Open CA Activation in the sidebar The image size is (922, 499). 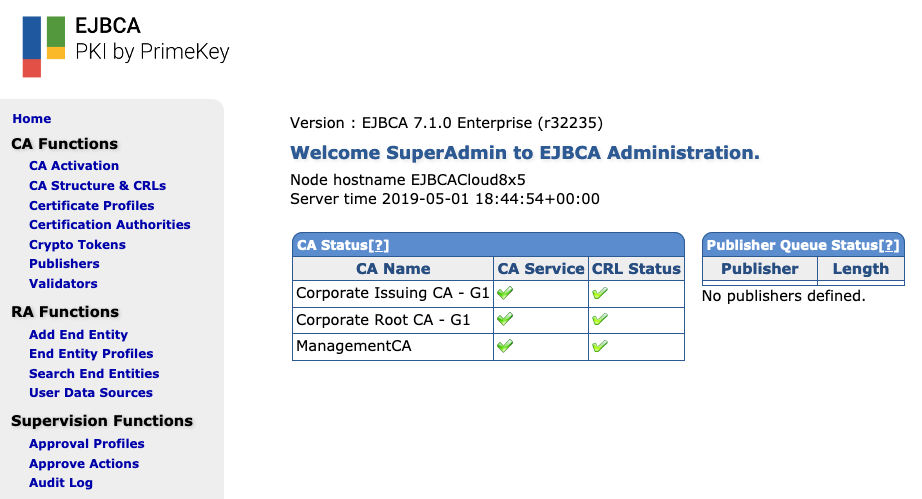pos(74,166)
